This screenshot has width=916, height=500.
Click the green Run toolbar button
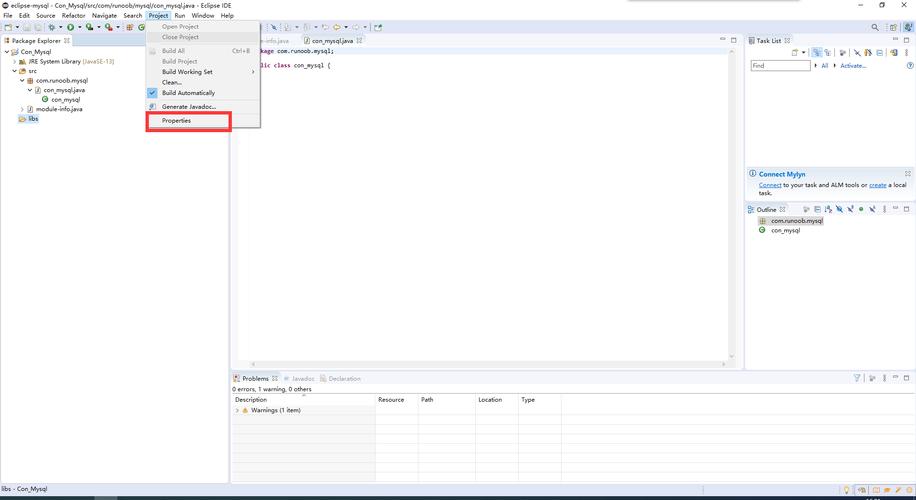pyautogui.click(x=70, y=27)
